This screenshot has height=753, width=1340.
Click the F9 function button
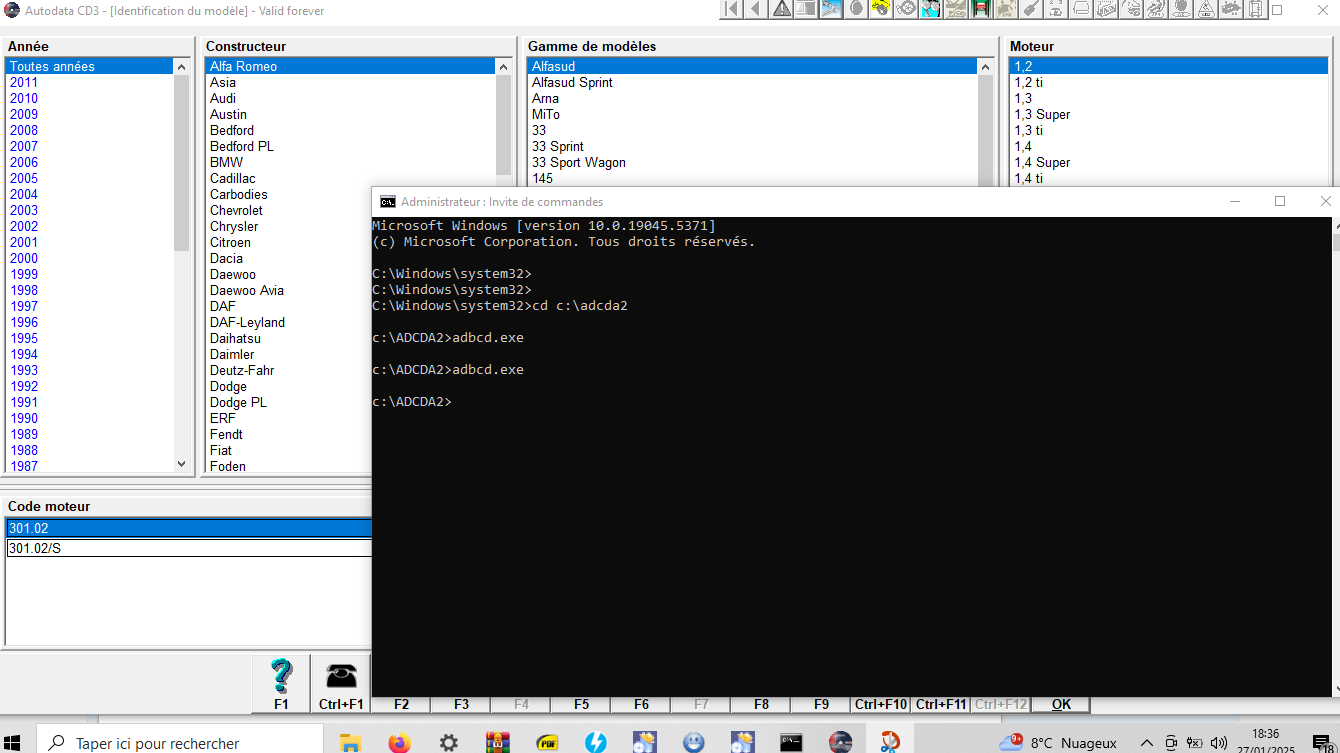tap(821, 704)
